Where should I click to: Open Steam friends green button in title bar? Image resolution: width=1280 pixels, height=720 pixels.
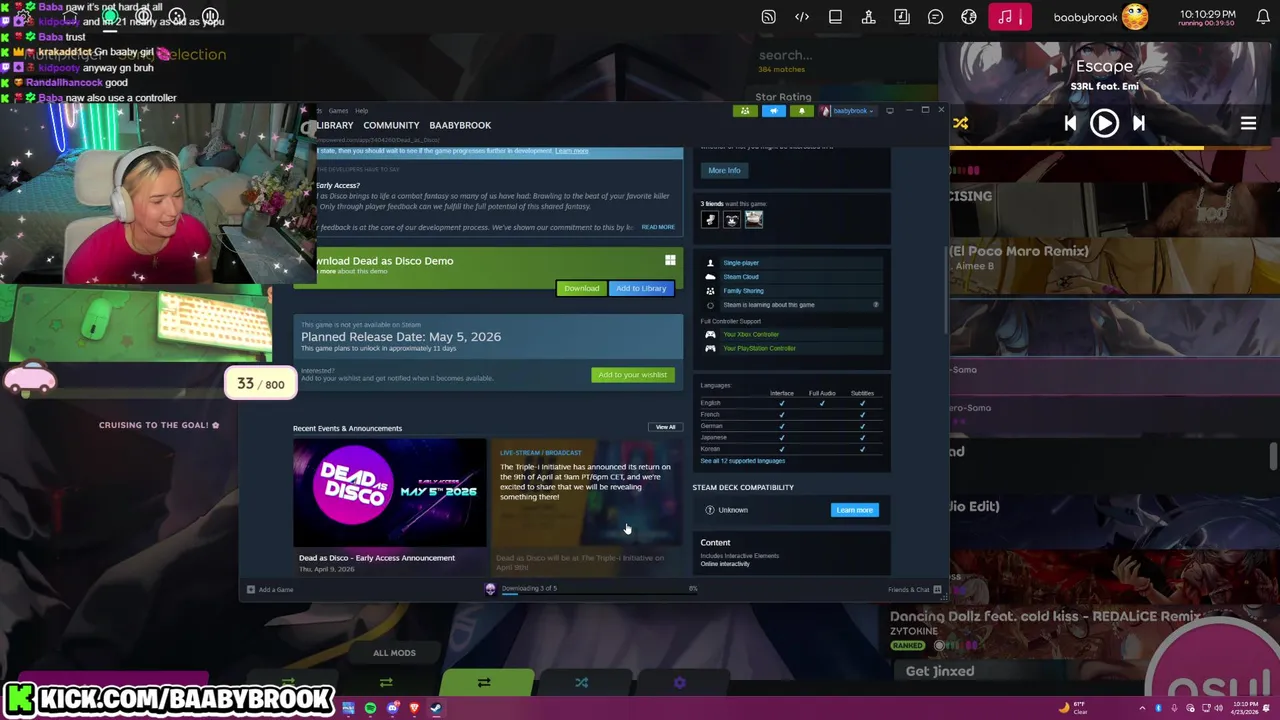coord(745,111)
